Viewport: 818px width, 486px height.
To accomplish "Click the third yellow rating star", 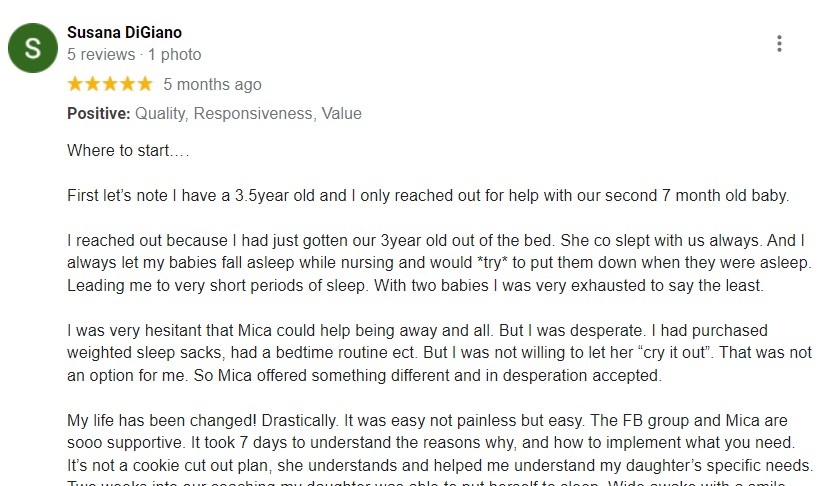I will (110, 84).
